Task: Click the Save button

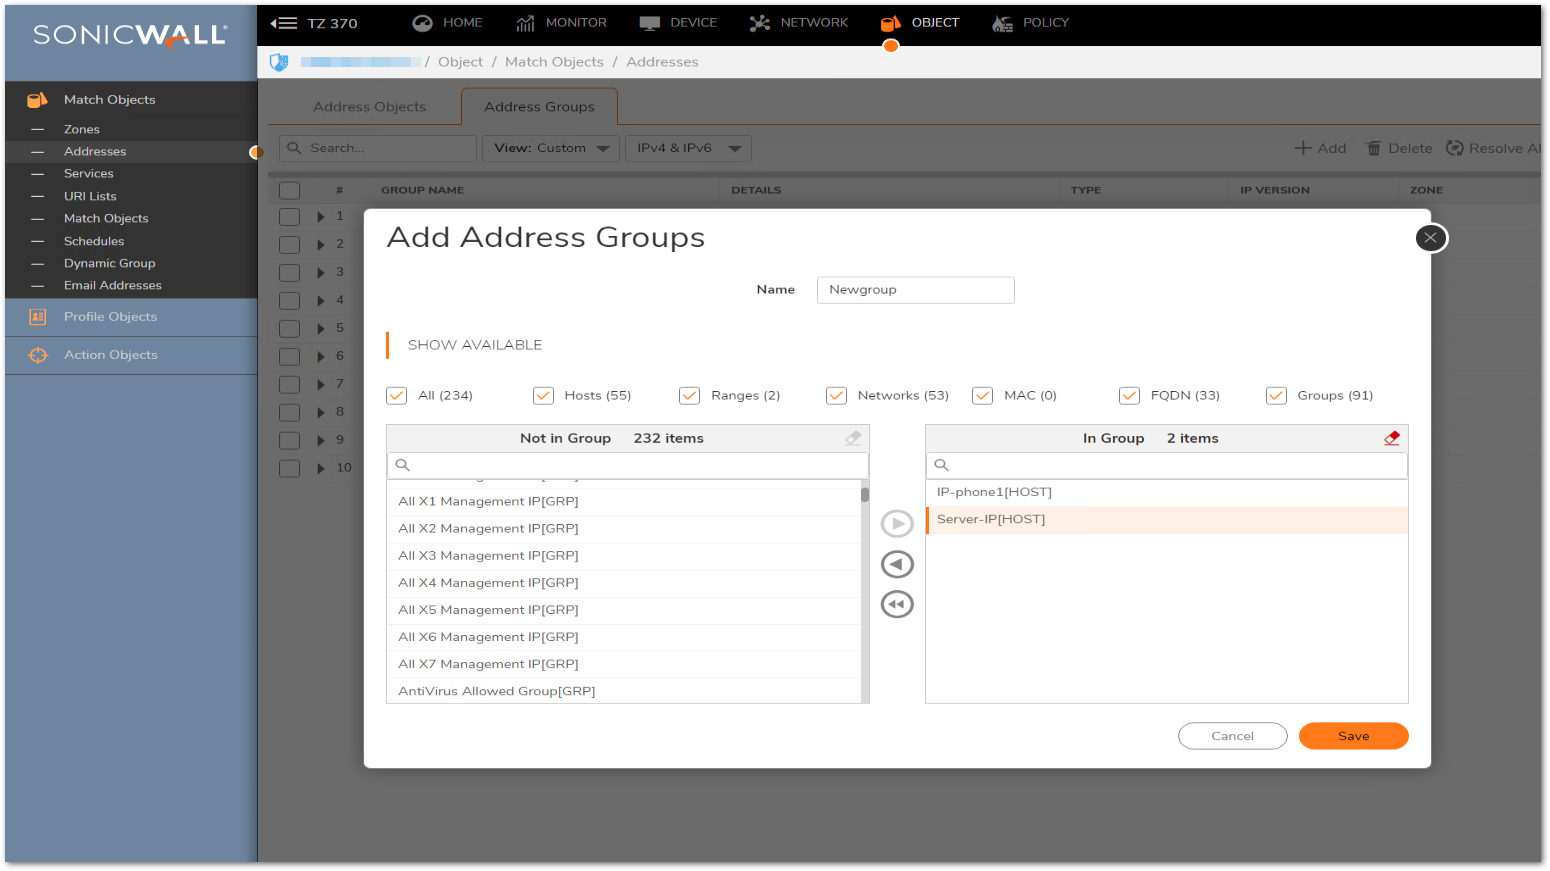Action: click(x=1353, y=736)
